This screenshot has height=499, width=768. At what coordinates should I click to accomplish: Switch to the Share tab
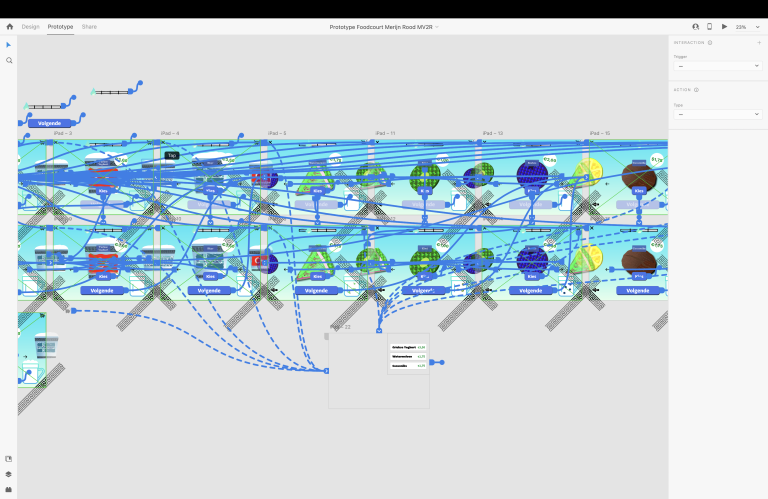point(89,27)
